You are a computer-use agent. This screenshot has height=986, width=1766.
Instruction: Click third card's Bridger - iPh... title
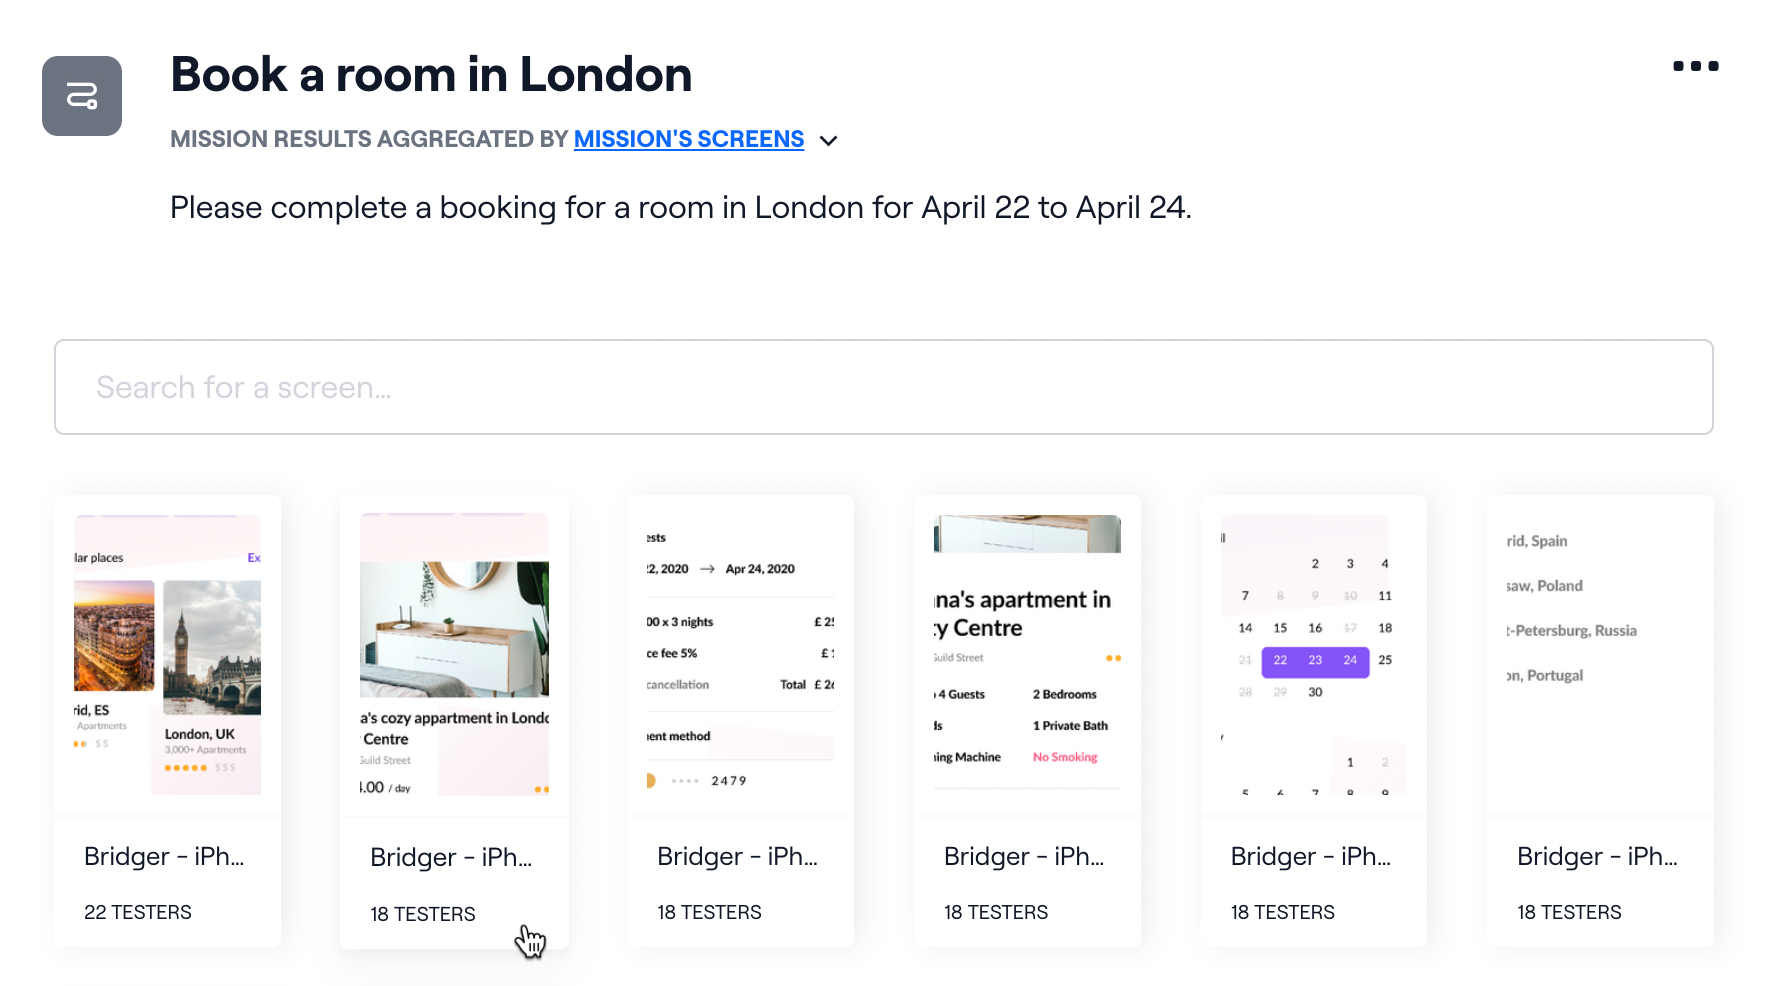click(x=737, y=857)
